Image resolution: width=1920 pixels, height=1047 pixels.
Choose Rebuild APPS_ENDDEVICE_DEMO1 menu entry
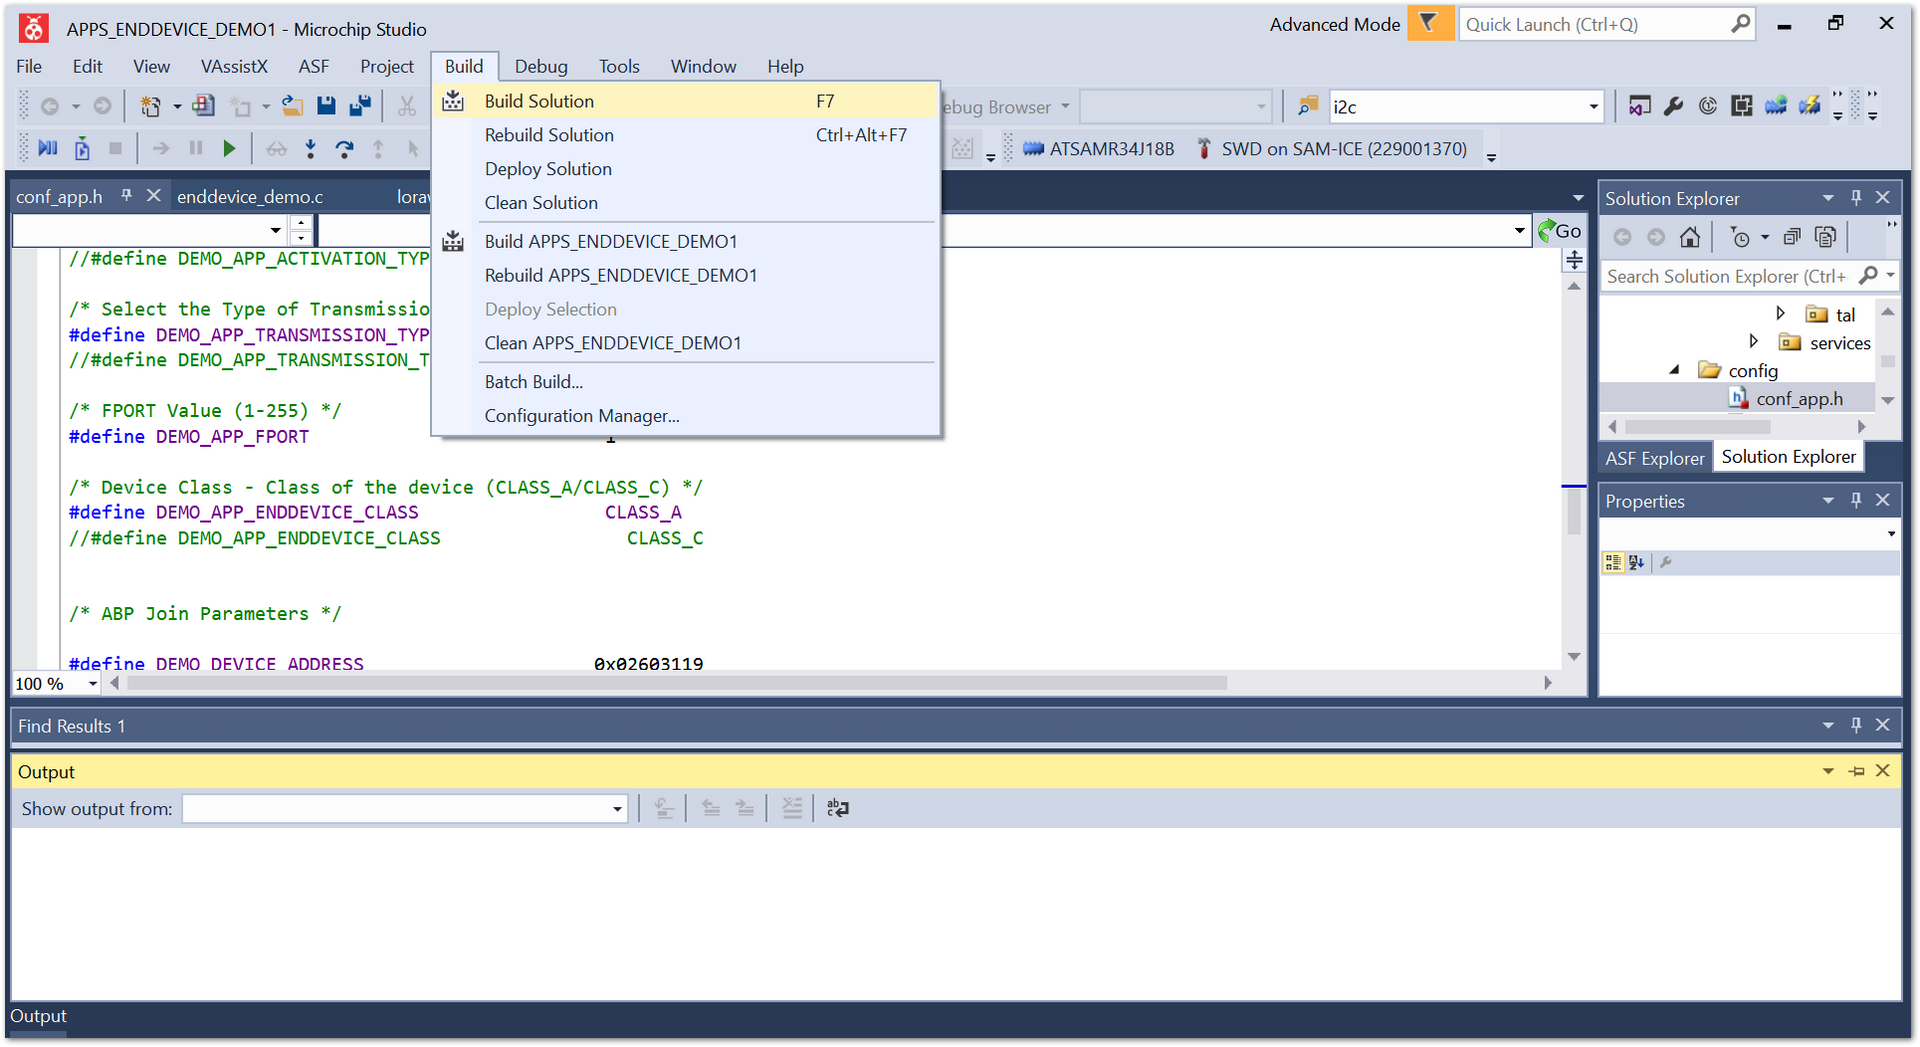(687, 275)
